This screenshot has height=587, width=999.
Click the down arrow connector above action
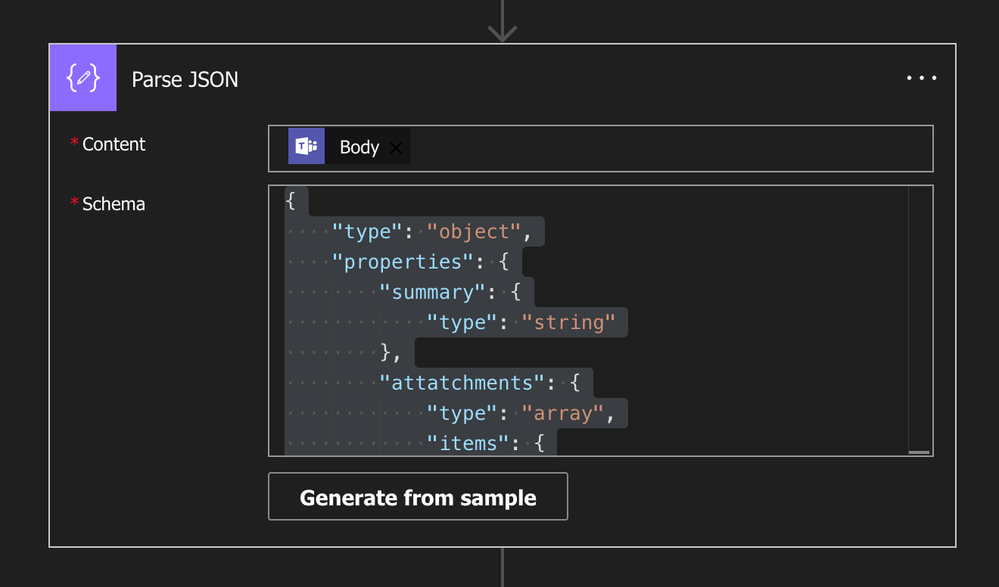502,21
